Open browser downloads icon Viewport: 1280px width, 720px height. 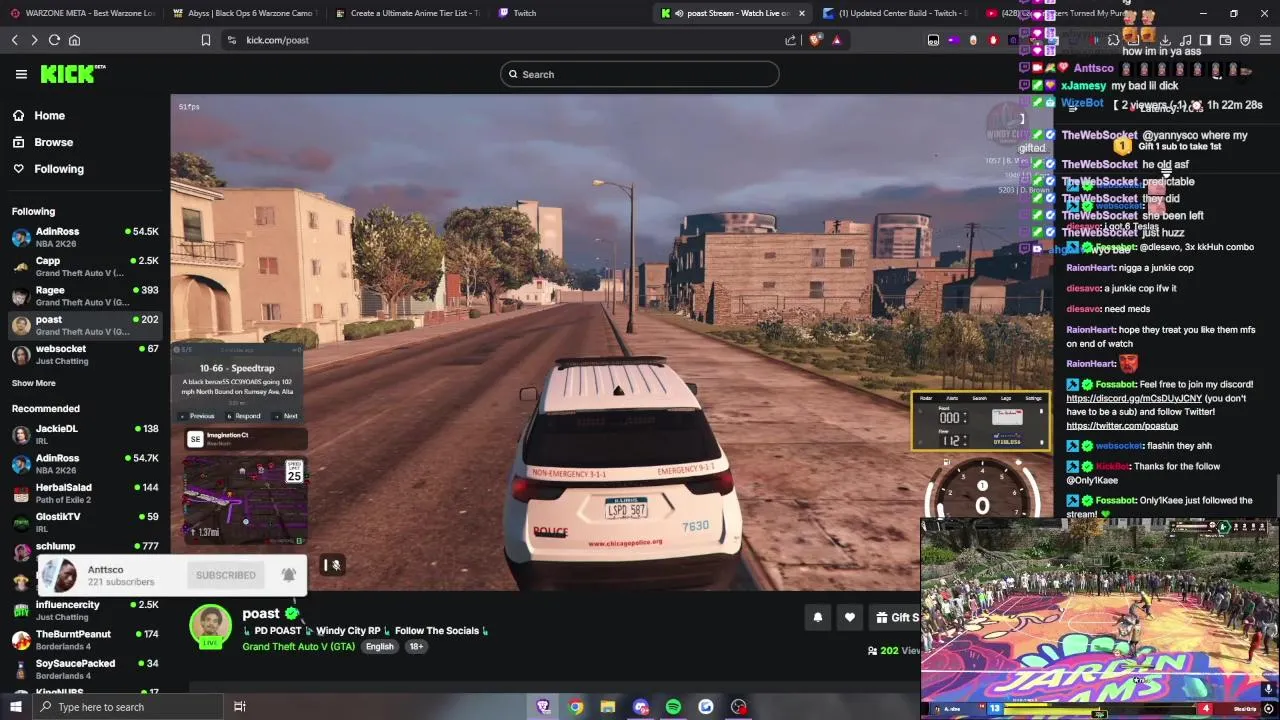(1165, 40)
